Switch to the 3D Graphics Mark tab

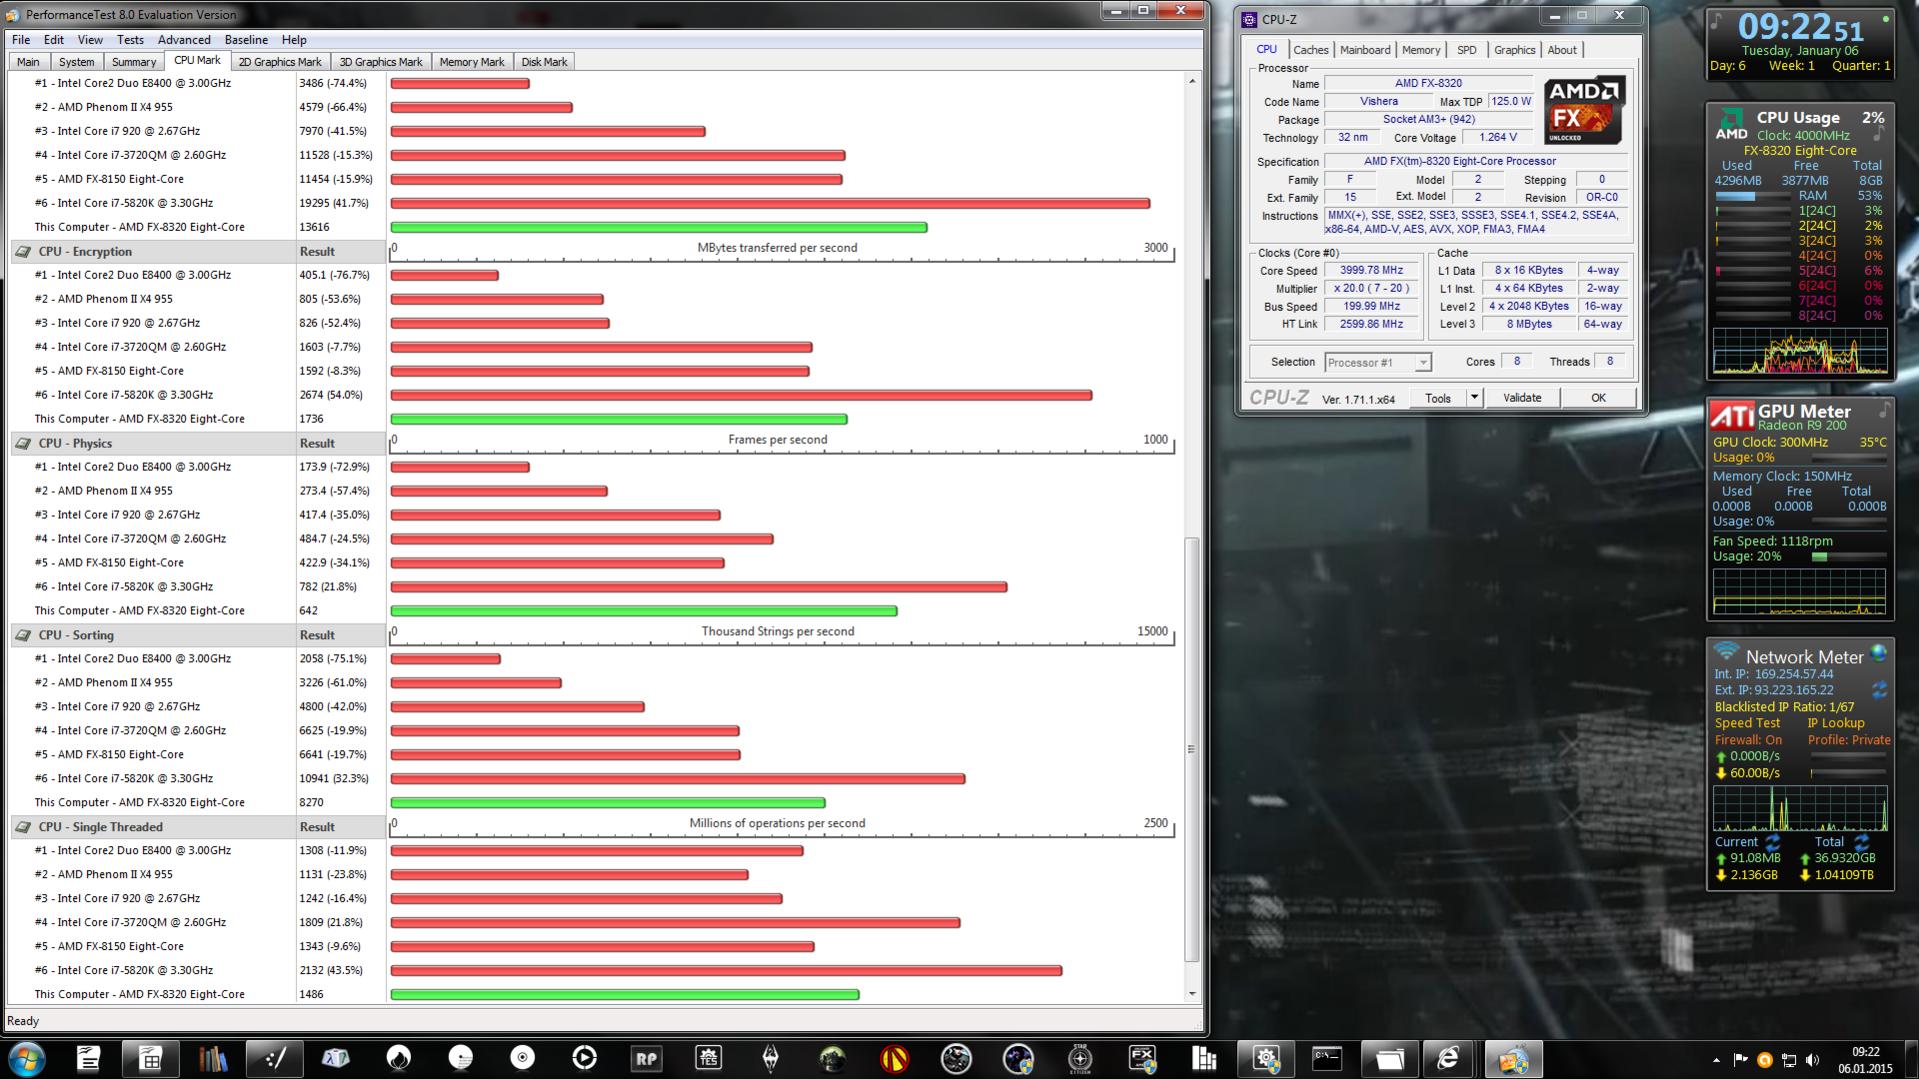pos(381,62)
